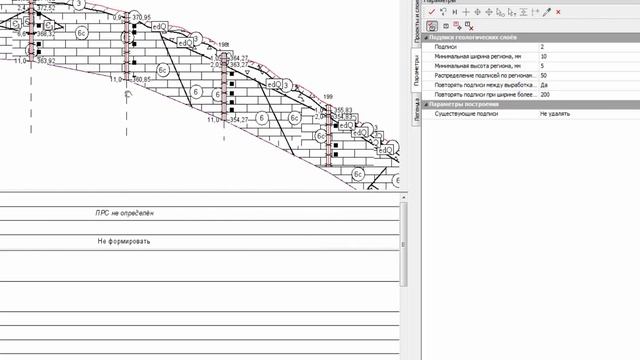Click the 'ПРС не определён' table cell

[x=124, y=213]
